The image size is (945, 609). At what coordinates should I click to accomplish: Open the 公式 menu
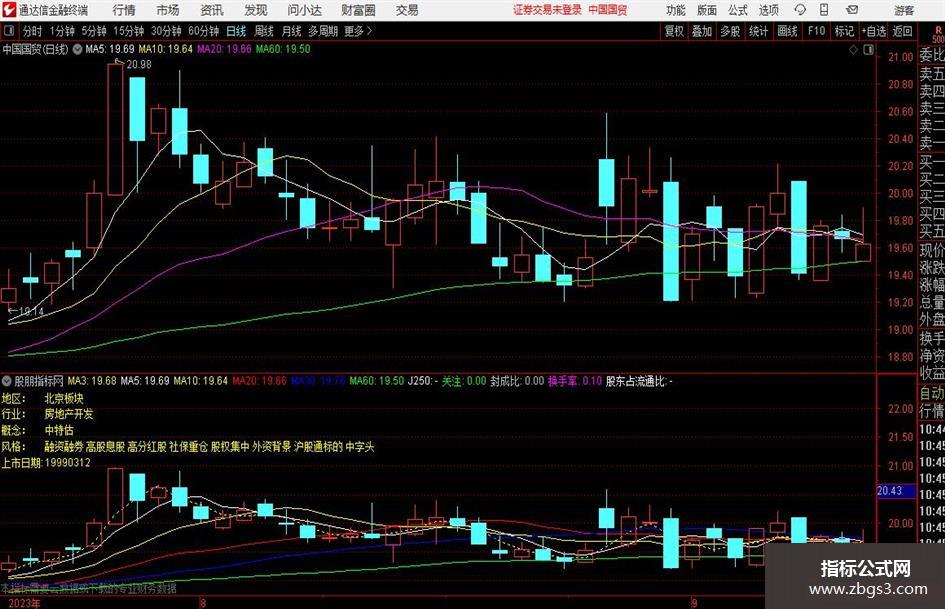click(738, 10)
